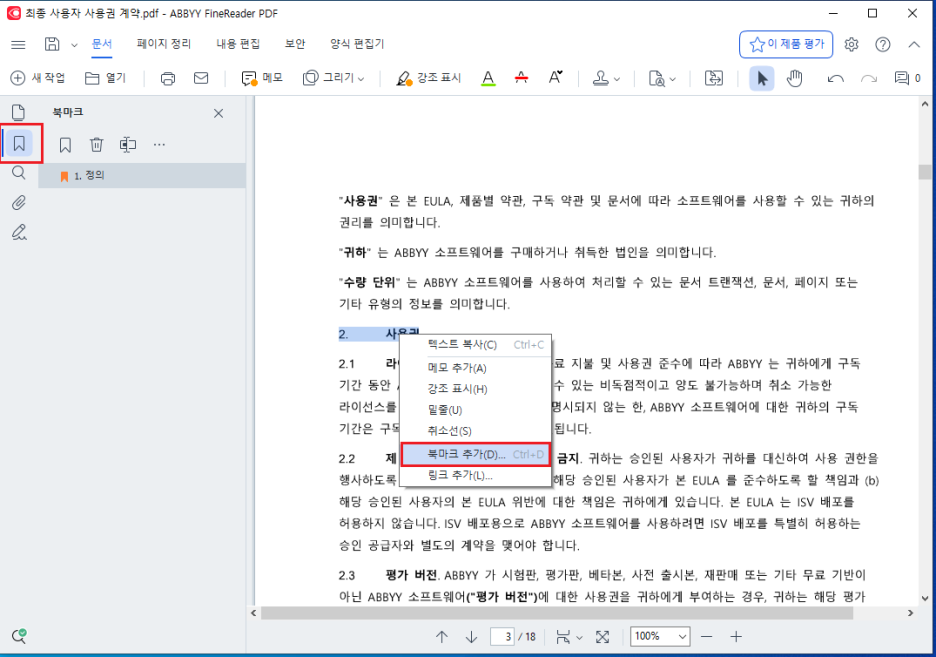Collapse the ribbon with the chevron
This screenshot has height=657, width=936.
click(914, 44)
